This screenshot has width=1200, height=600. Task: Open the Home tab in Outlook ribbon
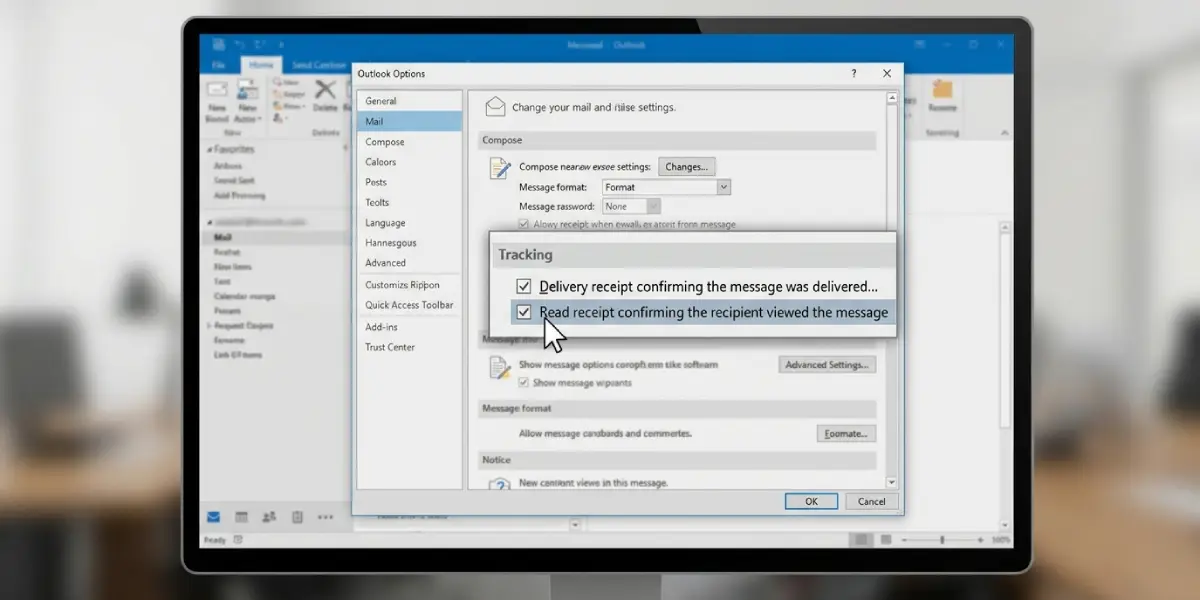coord(260,65)
